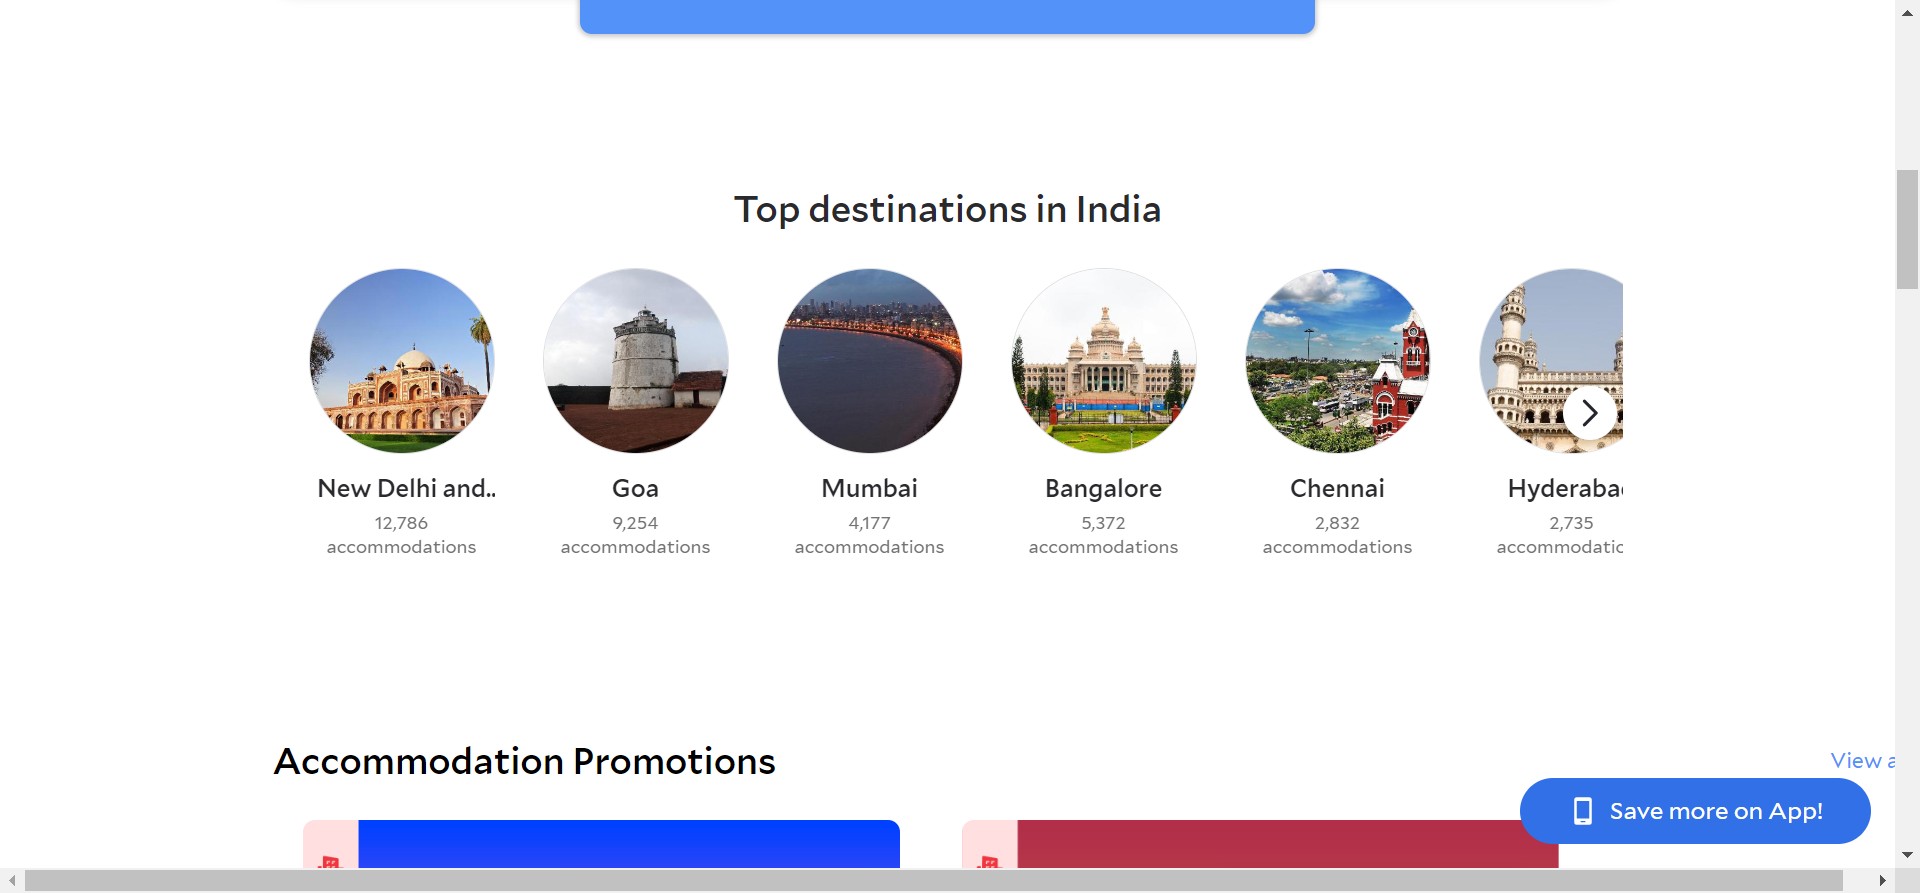Click the vertical scrollbar down arrow
This screenshot has height=893, width=1920.
coord(1907,855)
